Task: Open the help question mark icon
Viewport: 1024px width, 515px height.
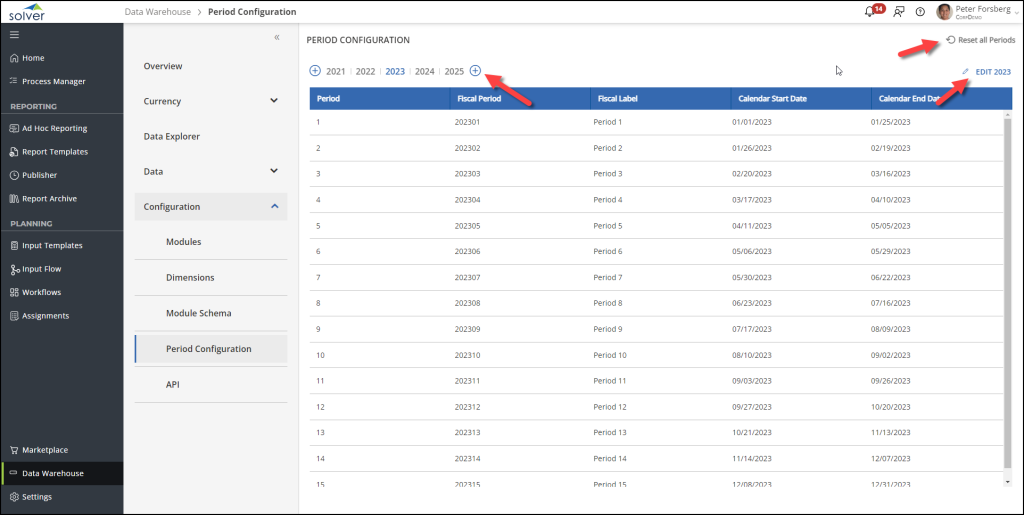Action: tap(920, 12)
